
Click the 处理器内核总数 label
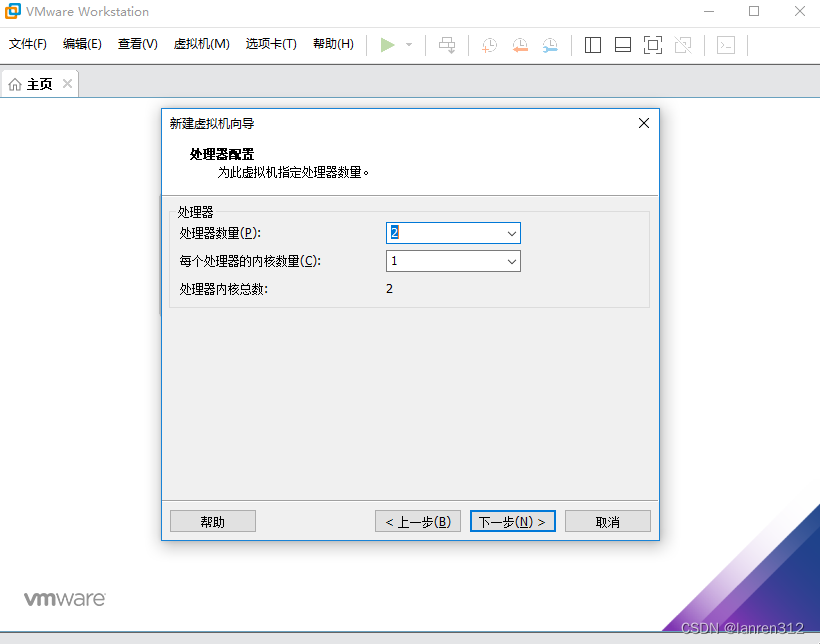pos(224,289)
